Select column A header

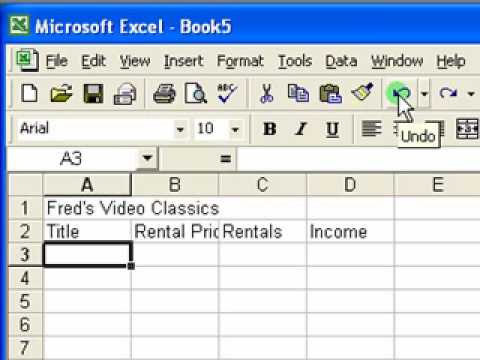coord(87,184)
